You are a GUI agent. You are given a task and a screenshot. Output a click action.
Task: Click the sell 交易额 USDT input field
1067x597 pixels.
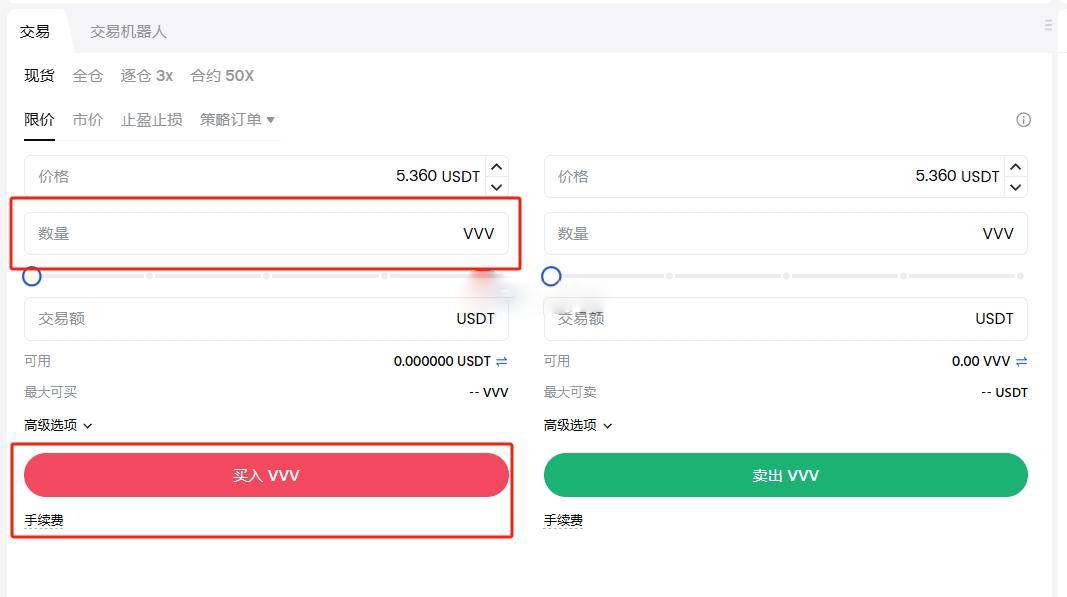click(x=770, y=319)
